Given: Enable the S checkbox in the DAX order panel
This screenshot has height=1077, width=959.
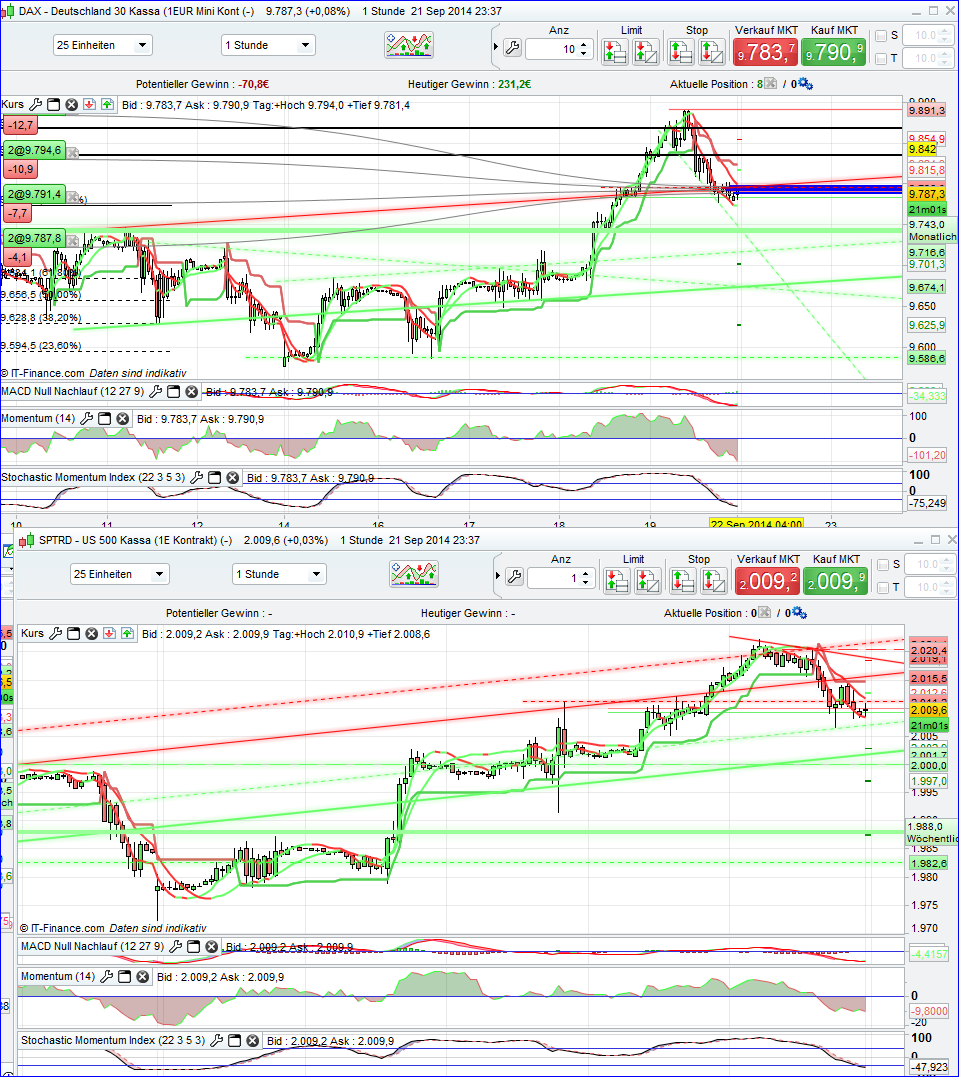Looking at the screenshot, I should 881,34.
